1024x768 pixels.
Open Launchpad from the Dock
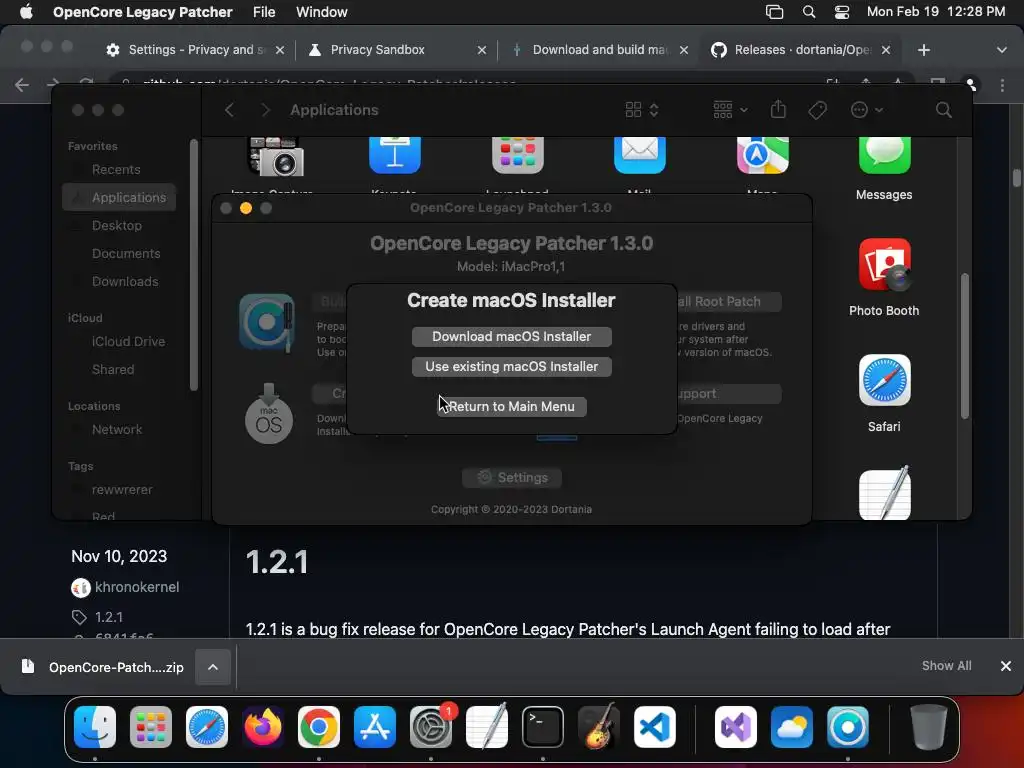click(x=151, y=727)
